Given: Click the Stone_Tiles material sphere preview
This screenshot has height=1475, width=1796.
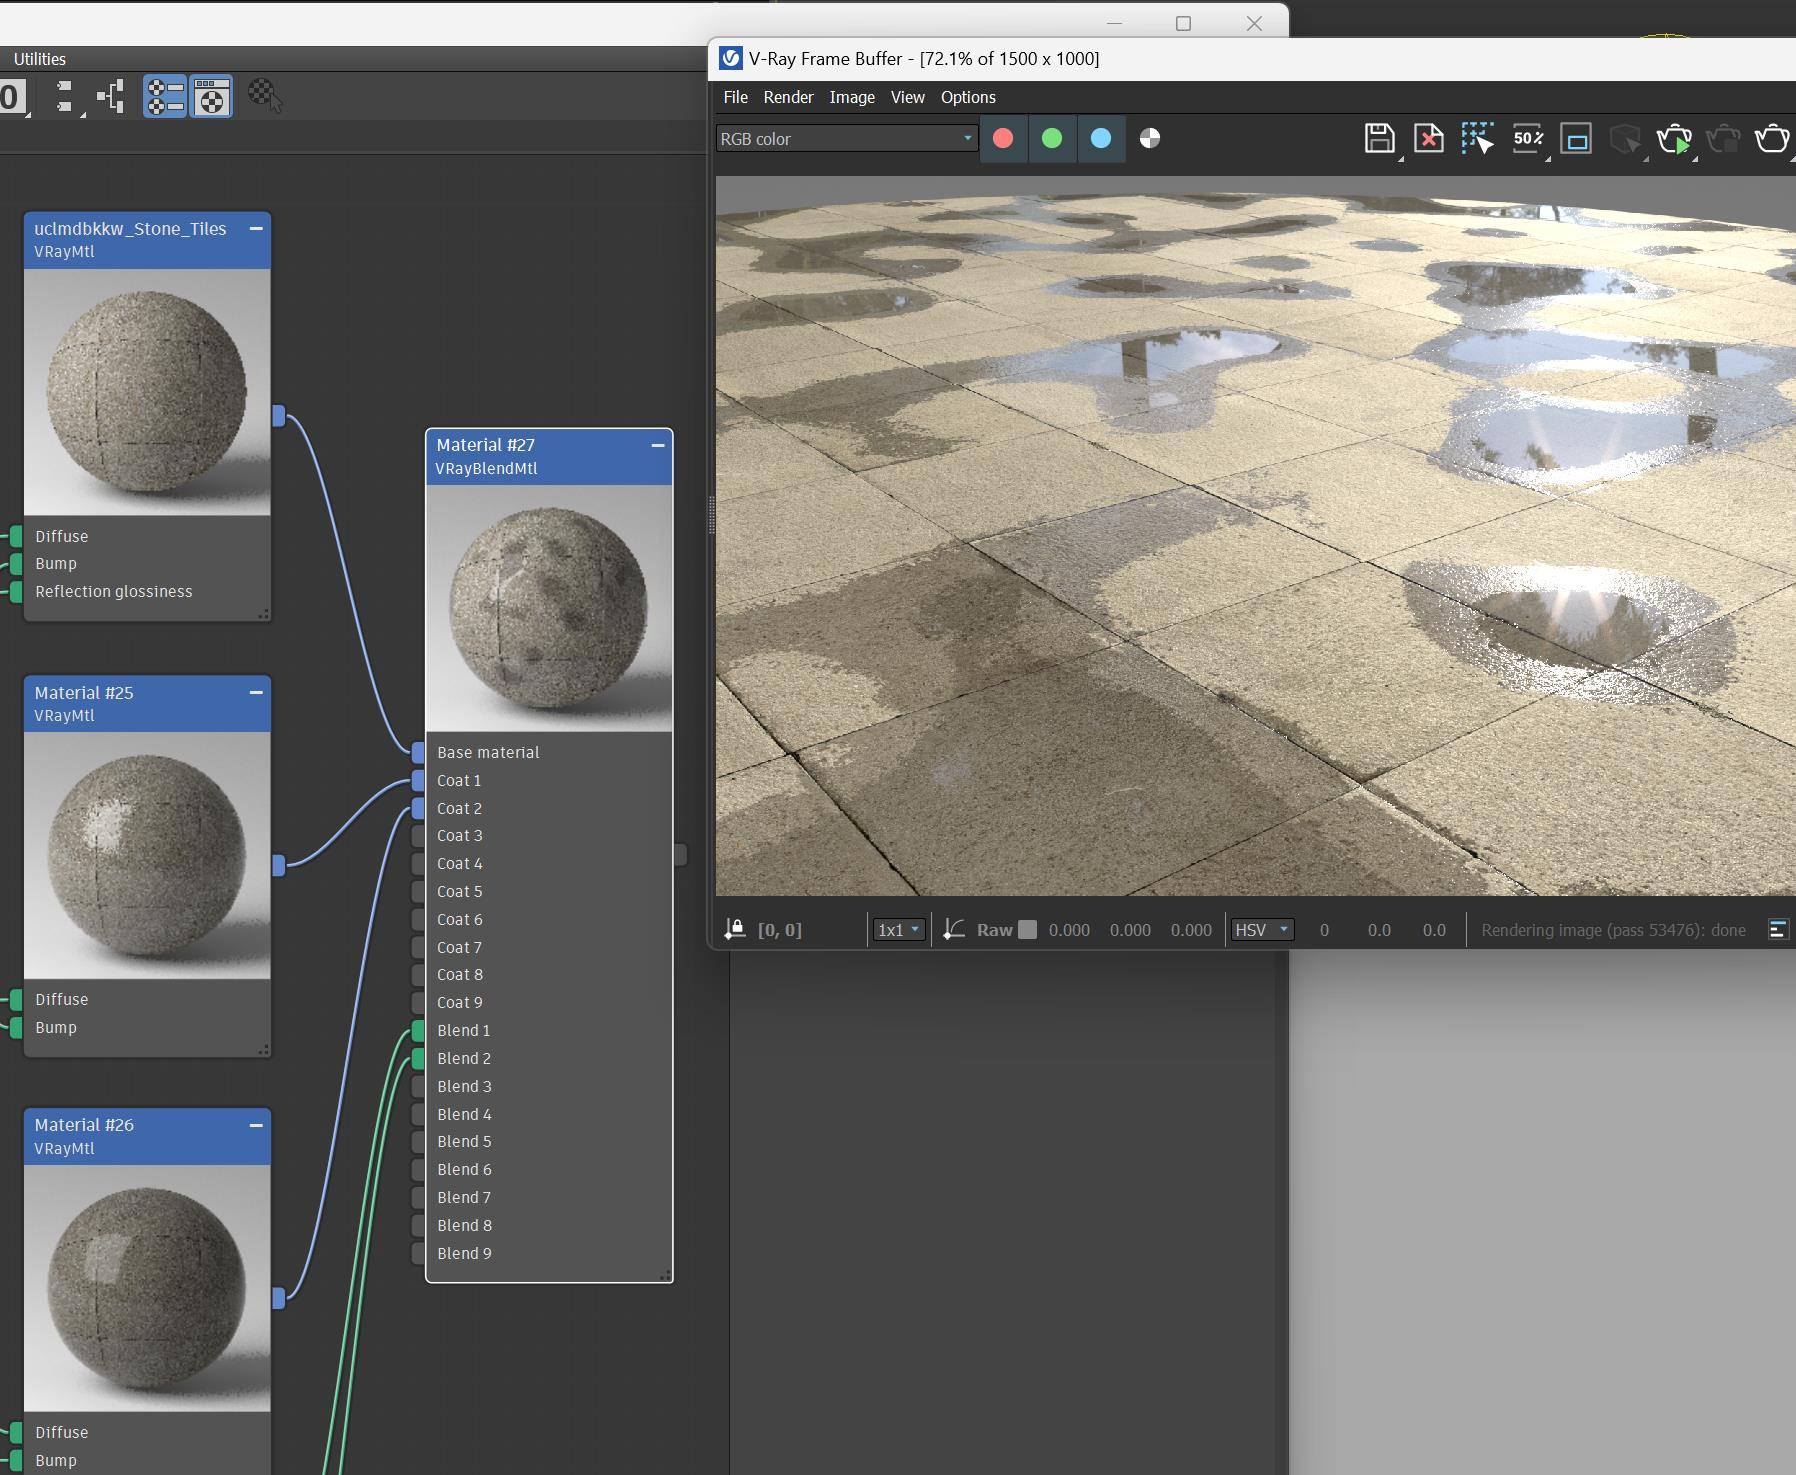Looking at the screenshot, I should tap(147, 392).
